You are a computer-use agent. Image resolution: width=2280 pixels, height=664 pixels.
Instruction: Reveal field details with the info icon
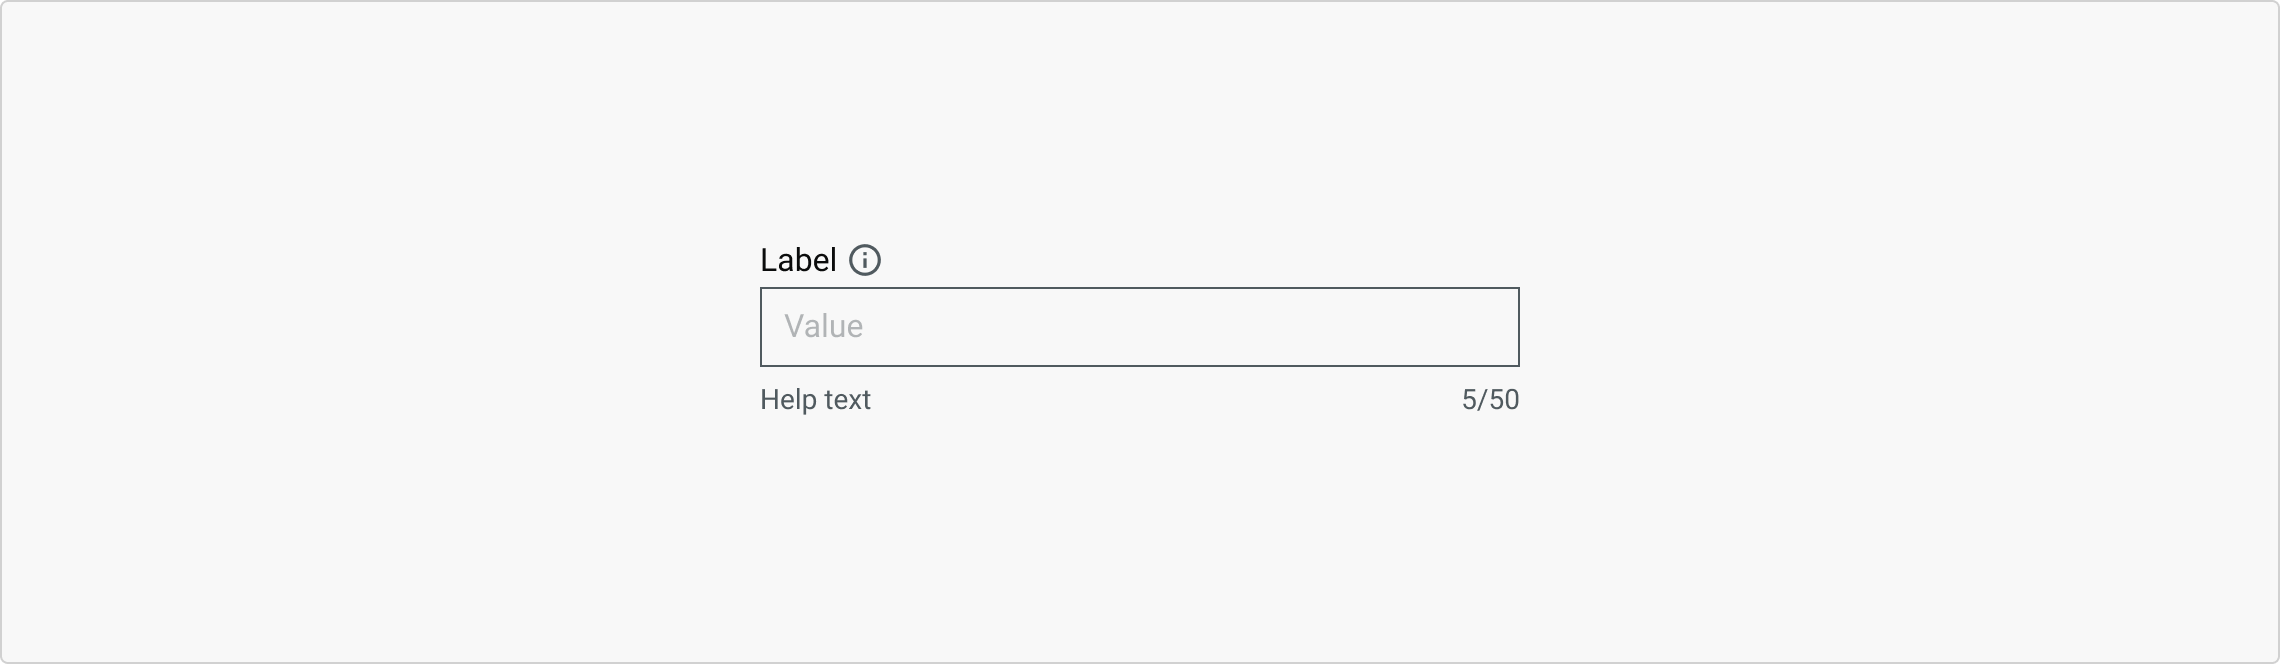(865, 260)
